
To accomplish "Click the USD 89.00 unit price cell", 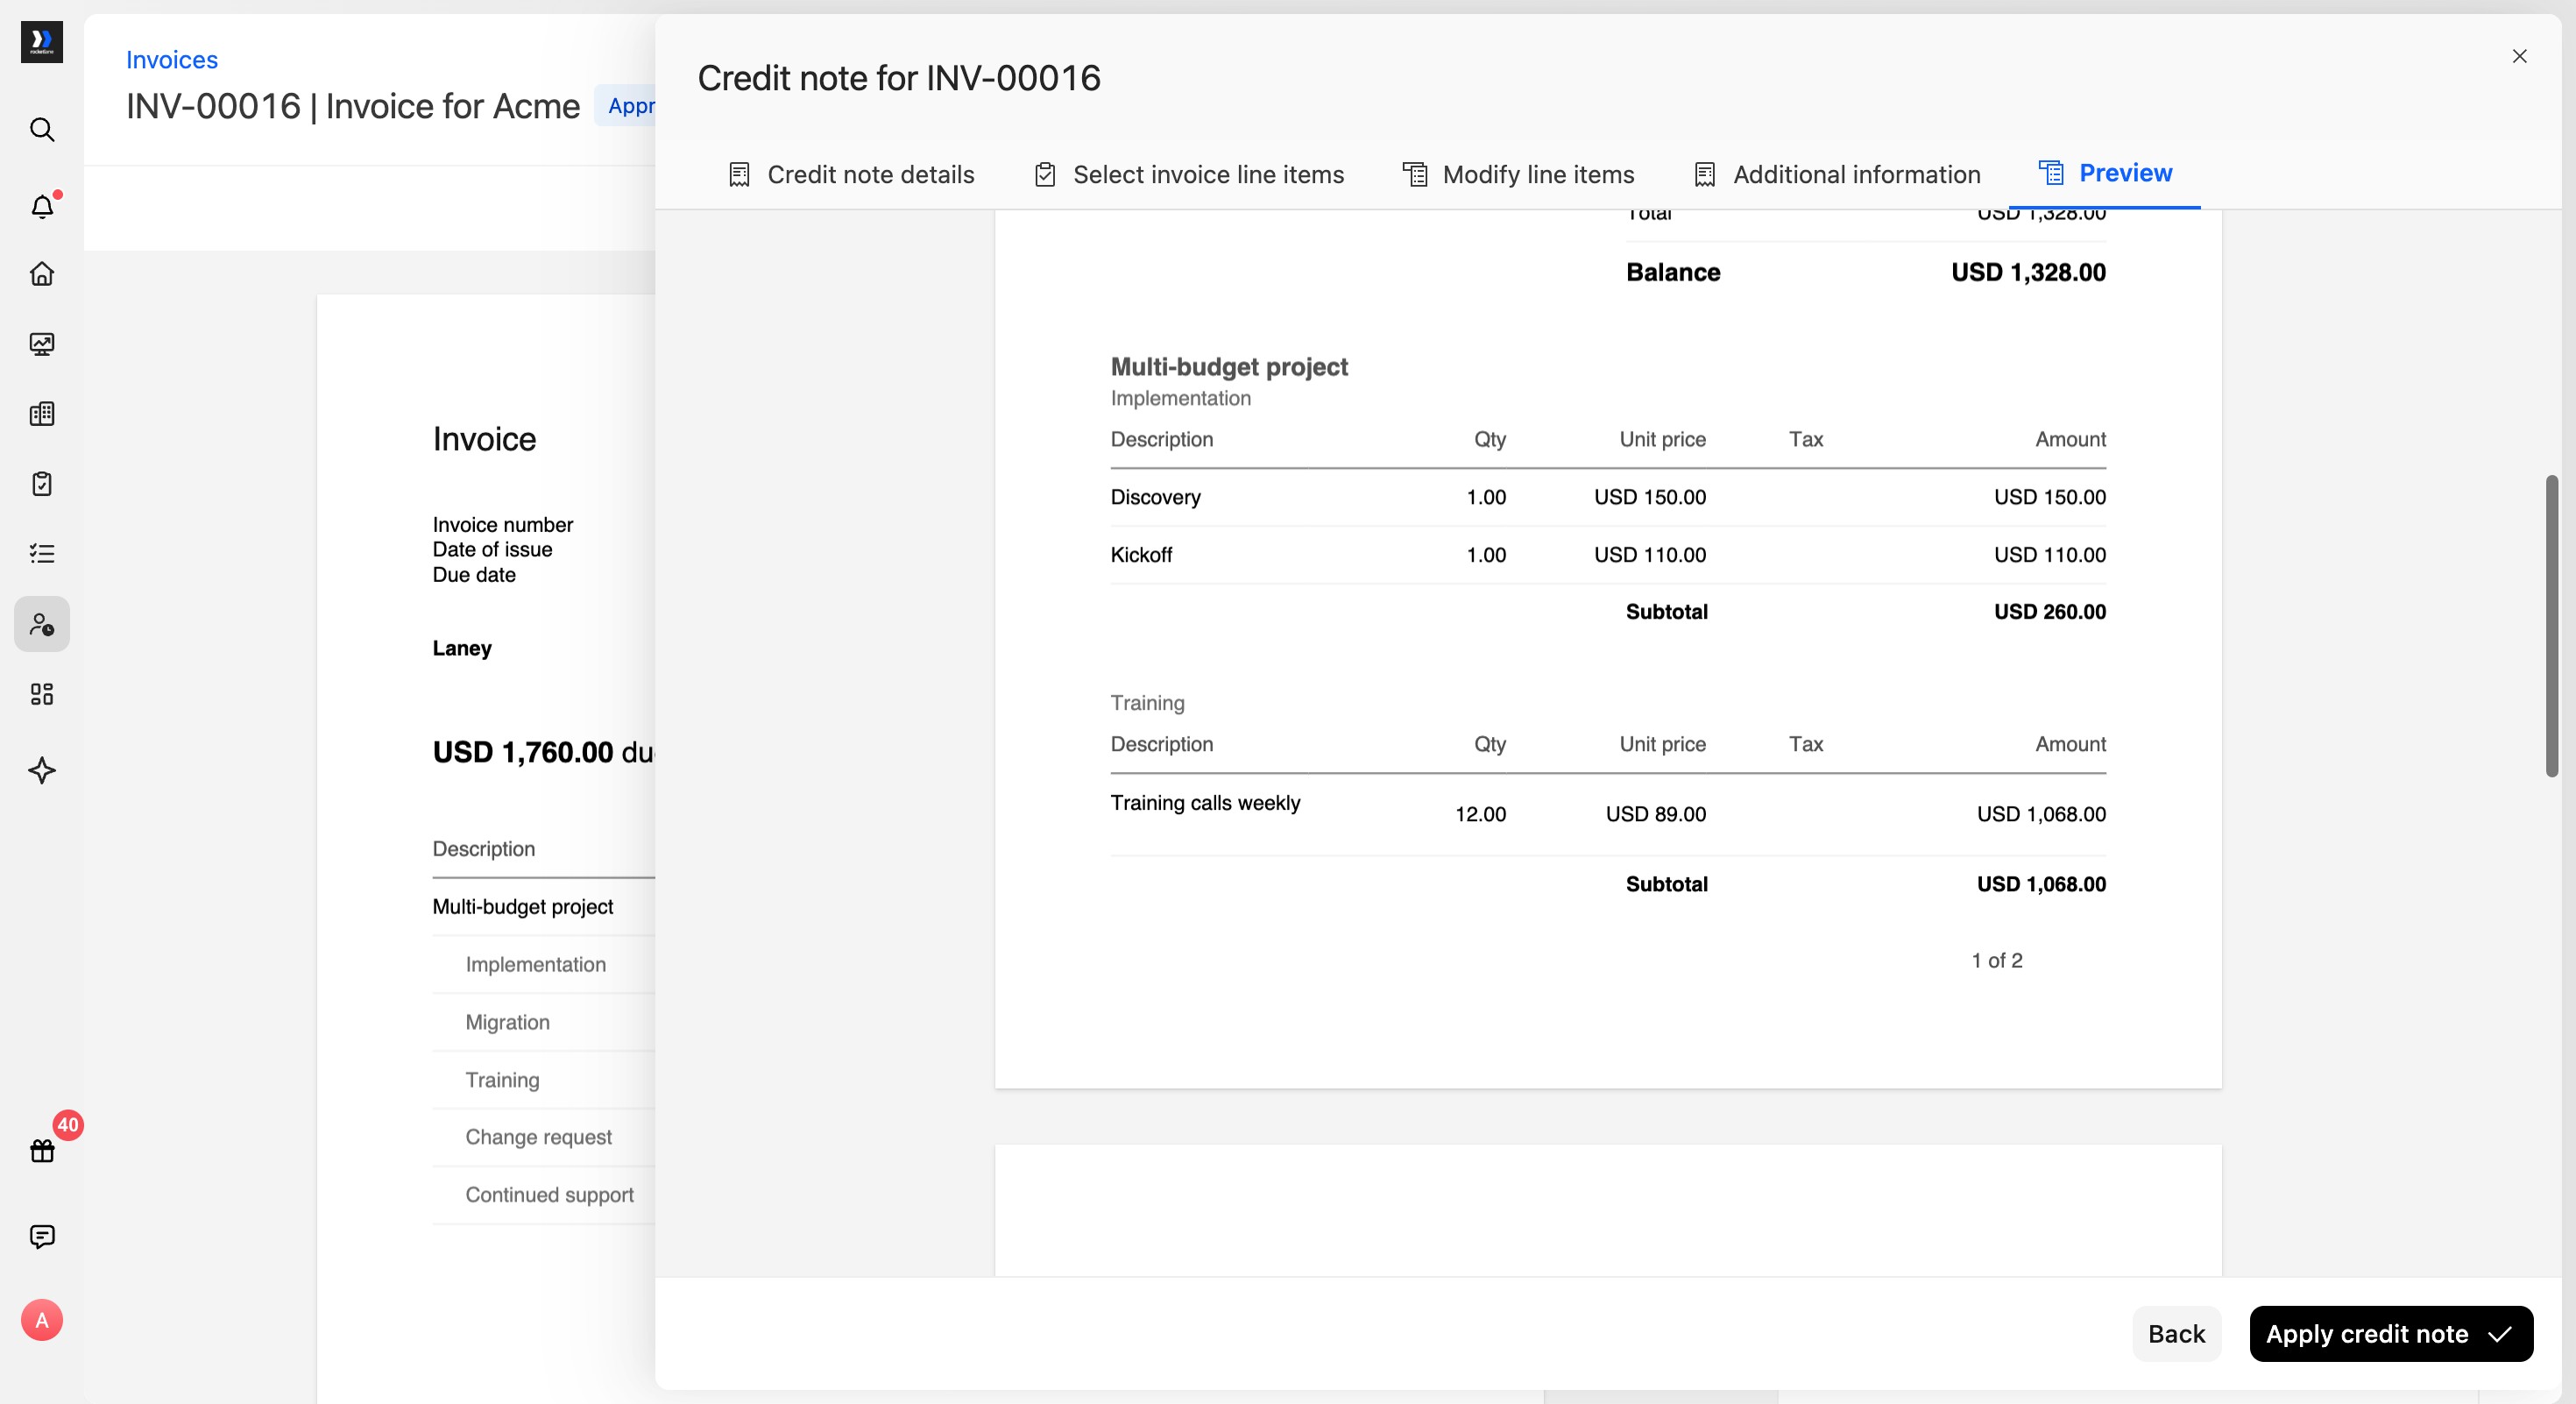I will point(1655,814).
